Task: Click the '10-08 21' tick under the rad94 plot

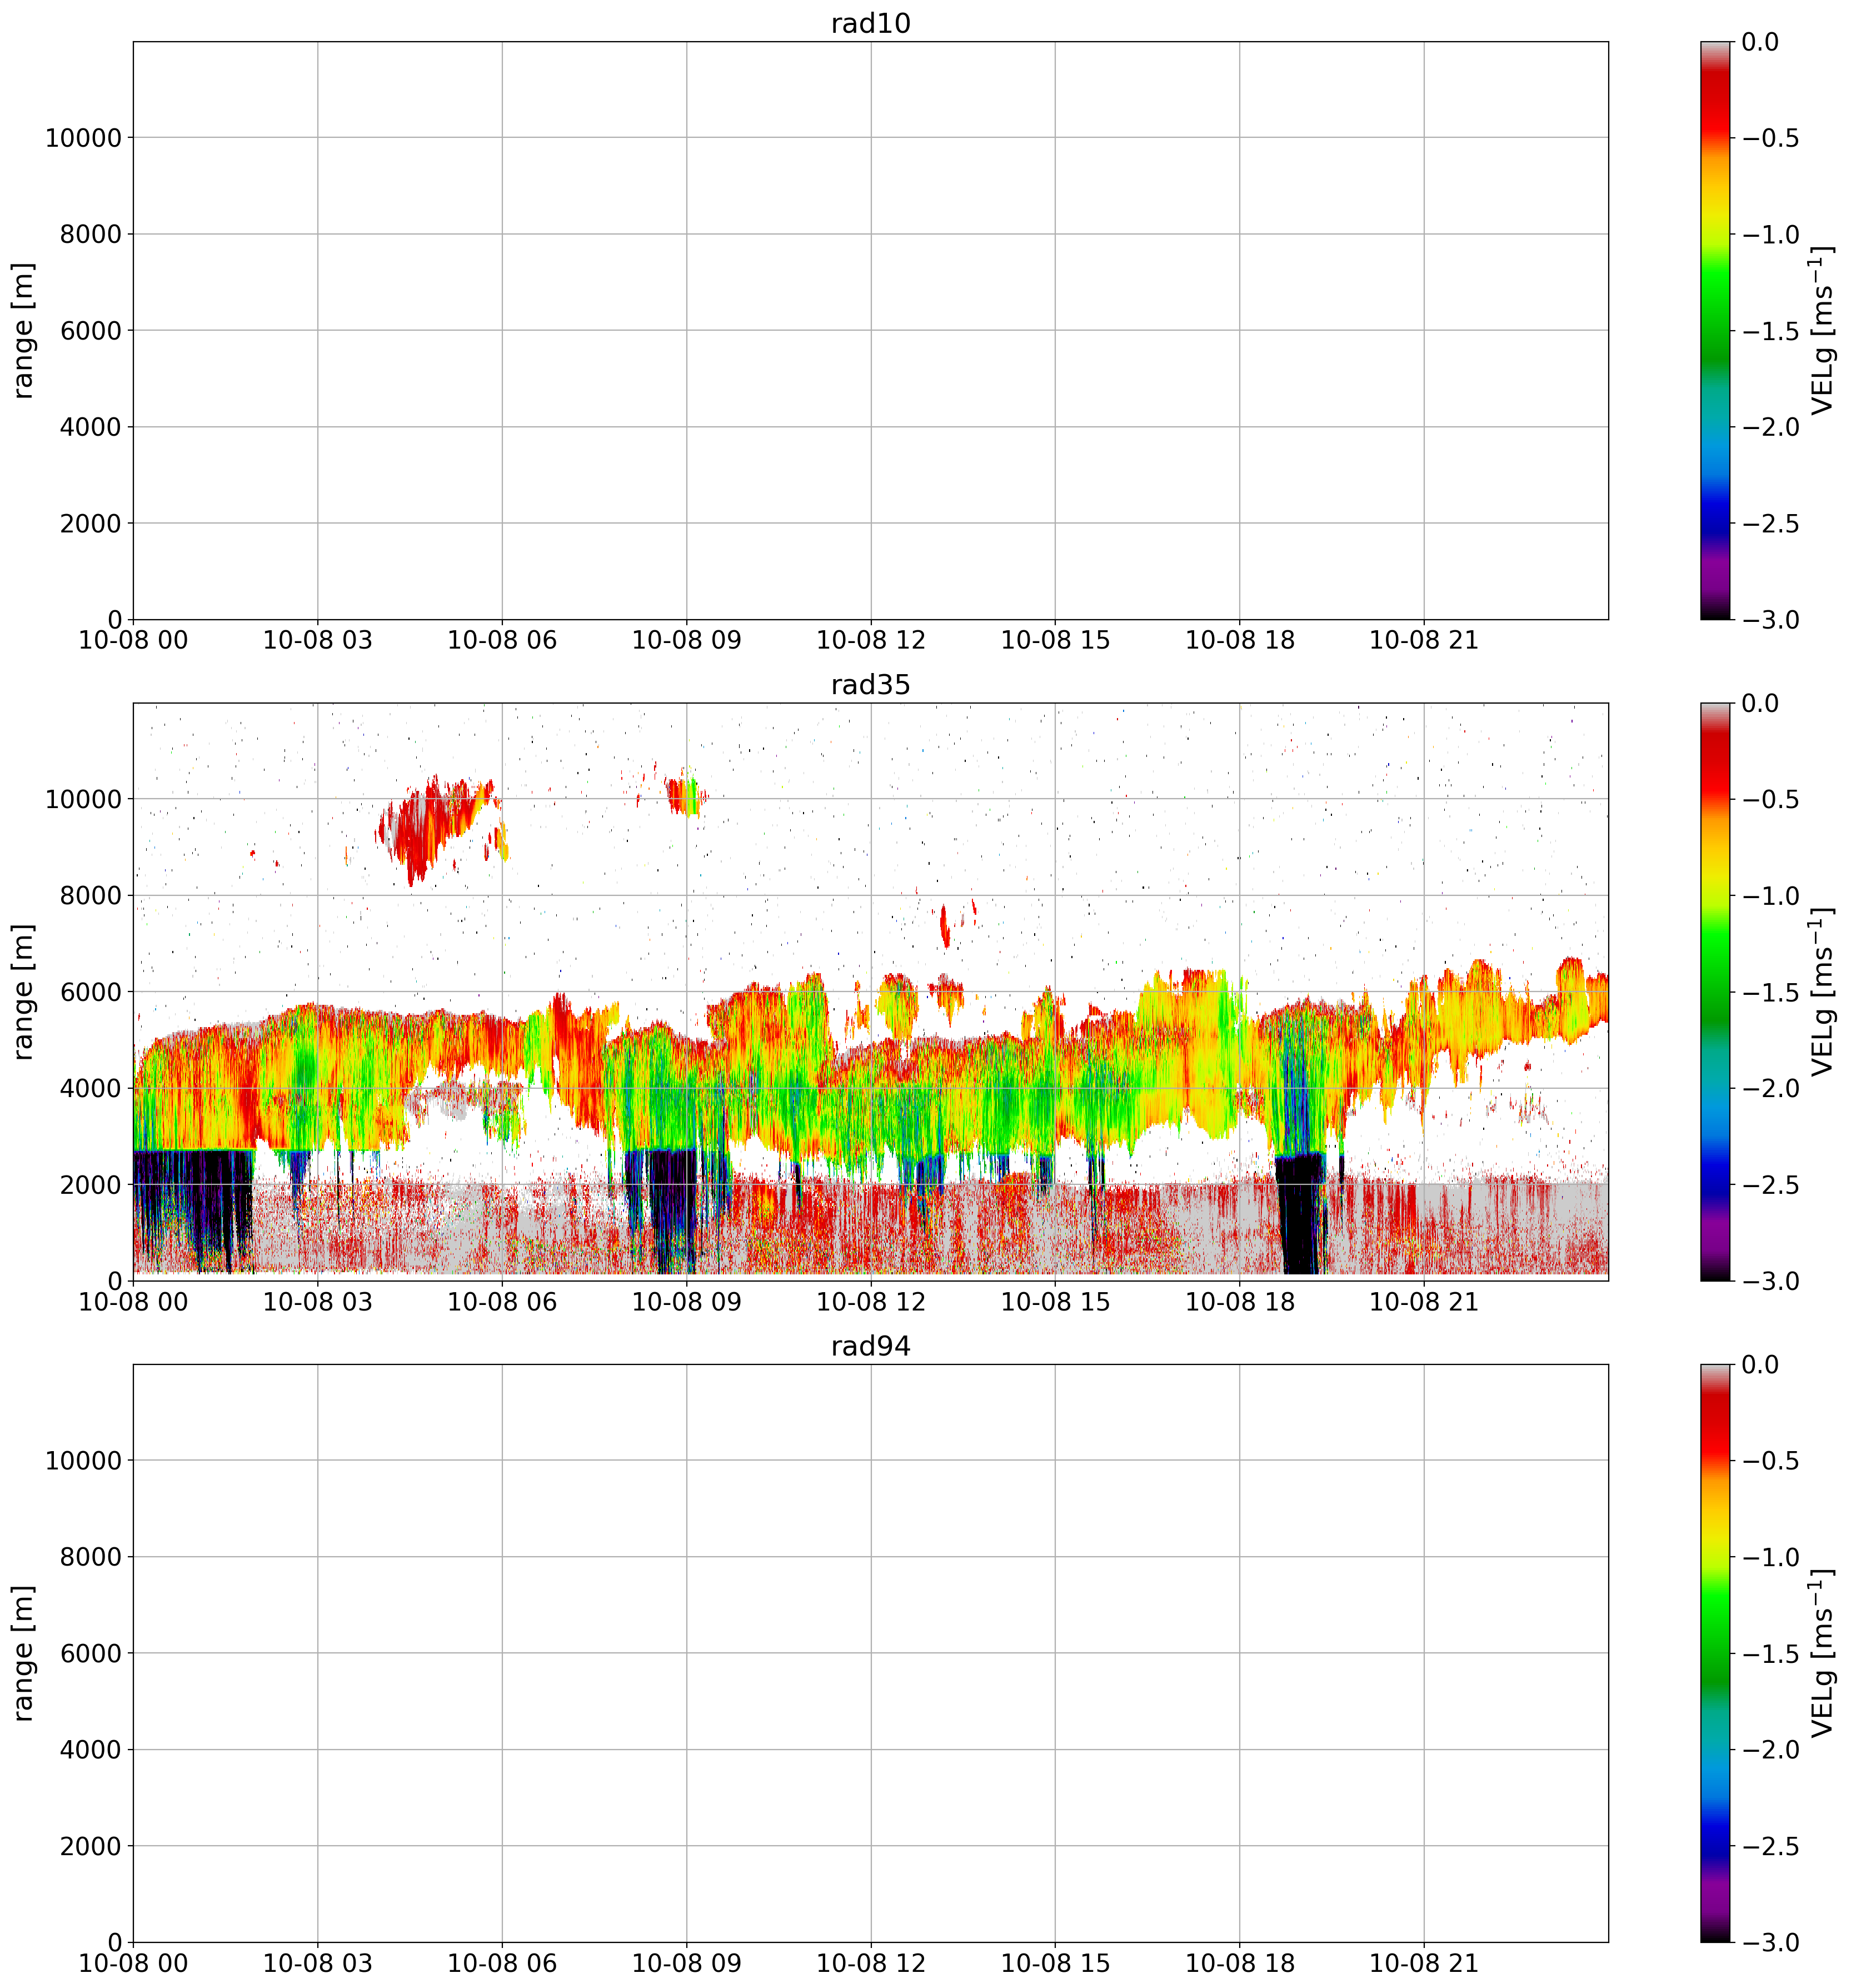Action: 1423,1963
